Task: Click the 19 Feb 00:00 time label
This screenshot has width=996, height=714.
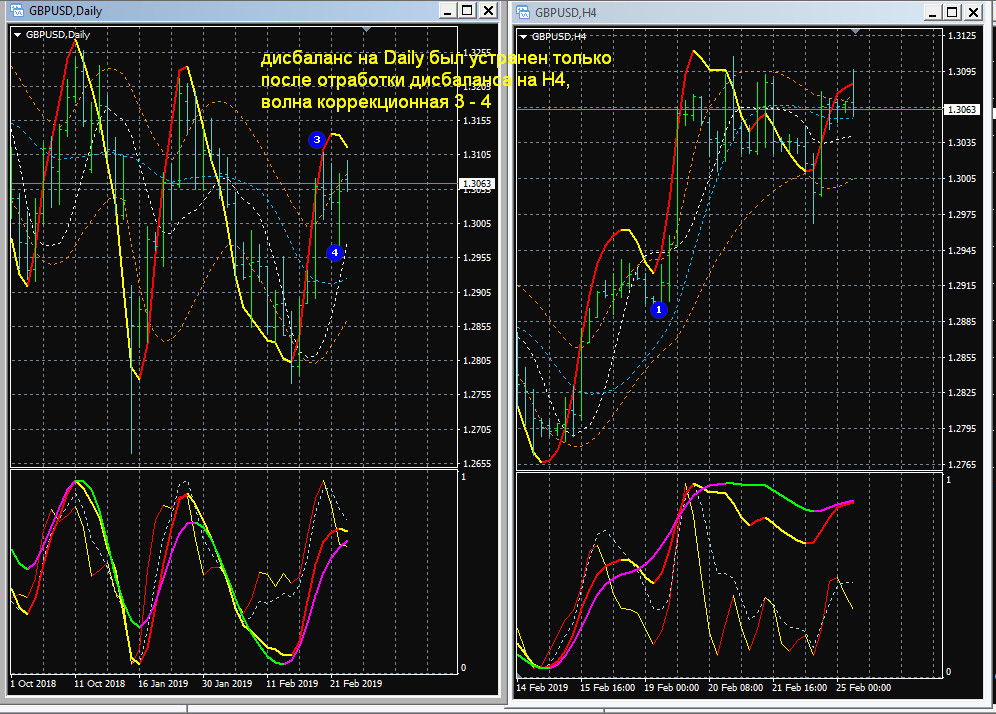Action: 671,687
